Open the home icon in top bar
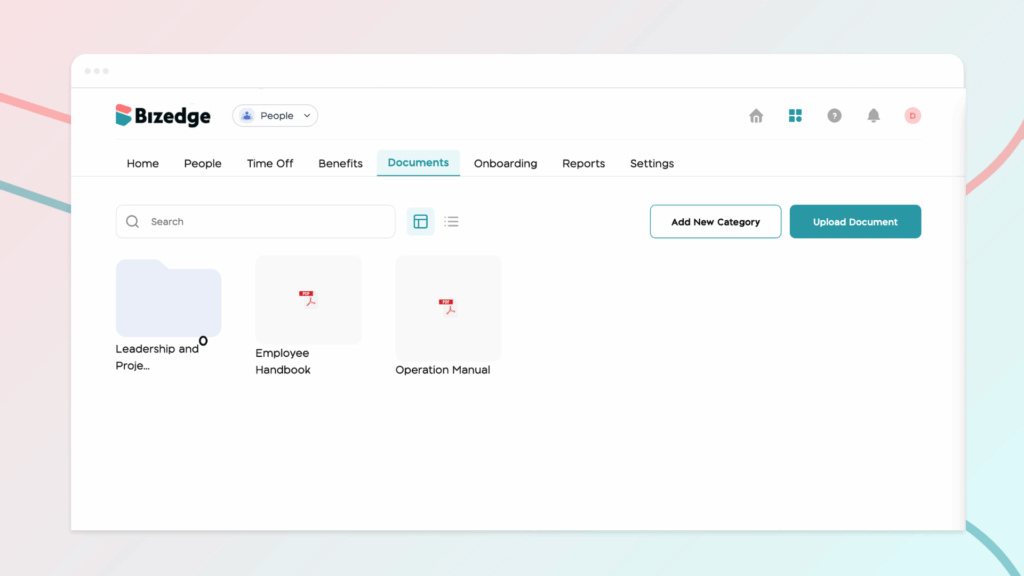 (756, 116)
